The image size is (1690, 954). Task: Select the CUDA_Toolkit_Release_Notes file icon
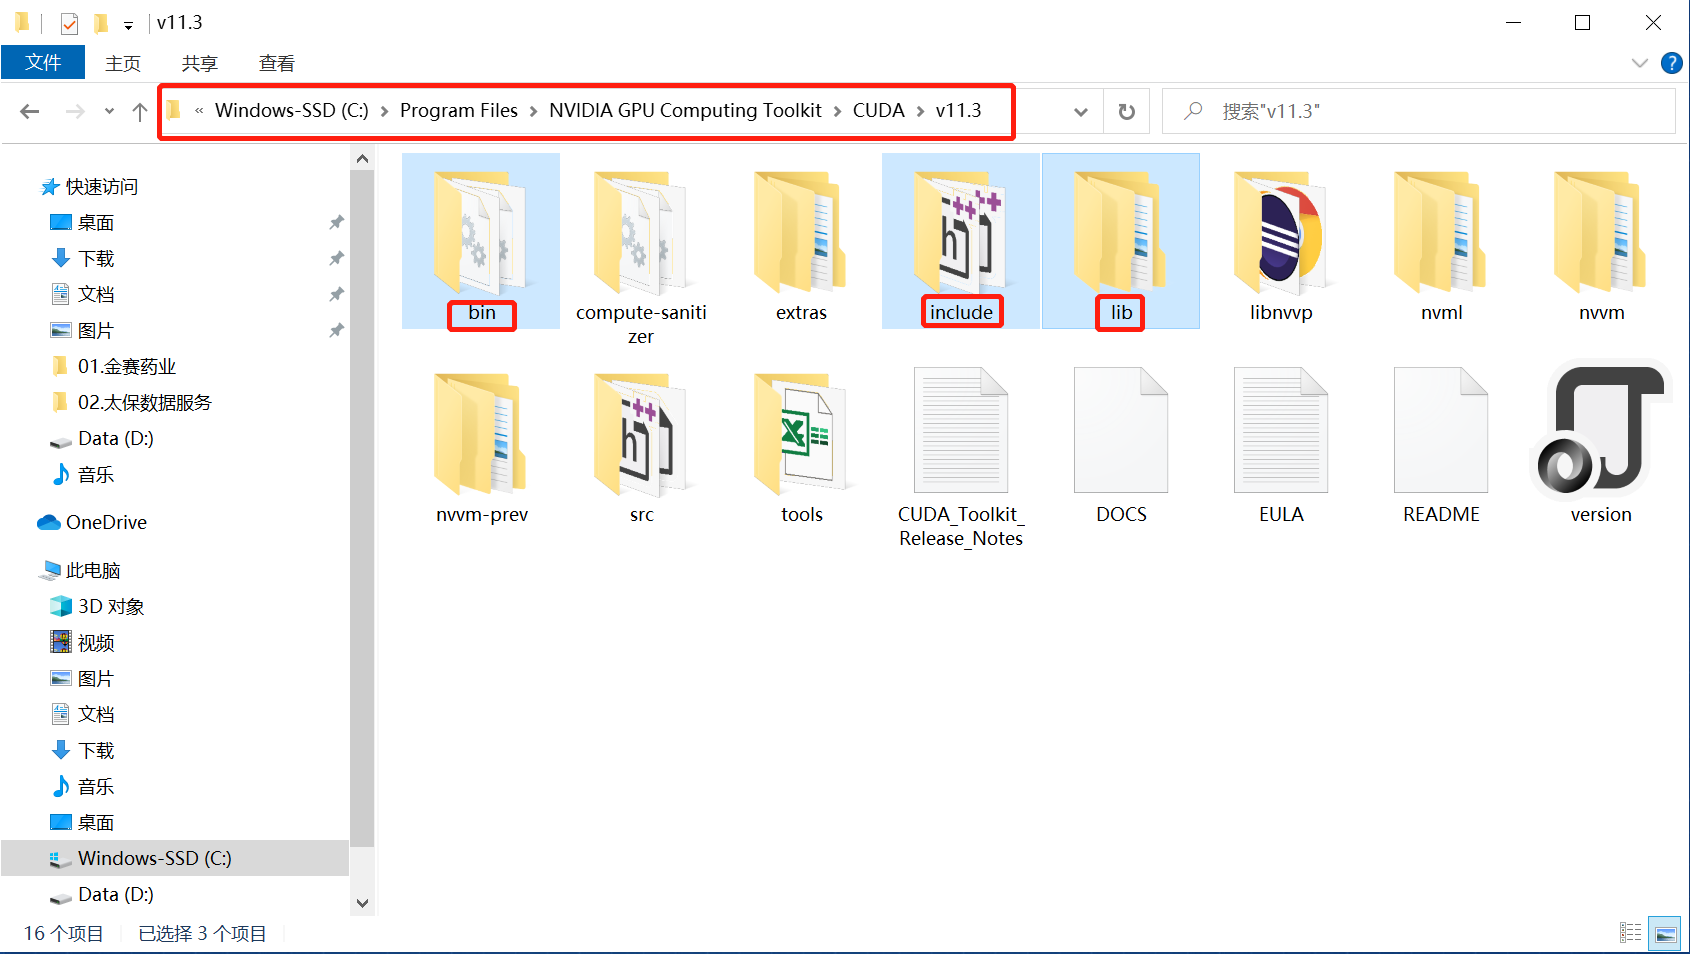coord(961,430)
